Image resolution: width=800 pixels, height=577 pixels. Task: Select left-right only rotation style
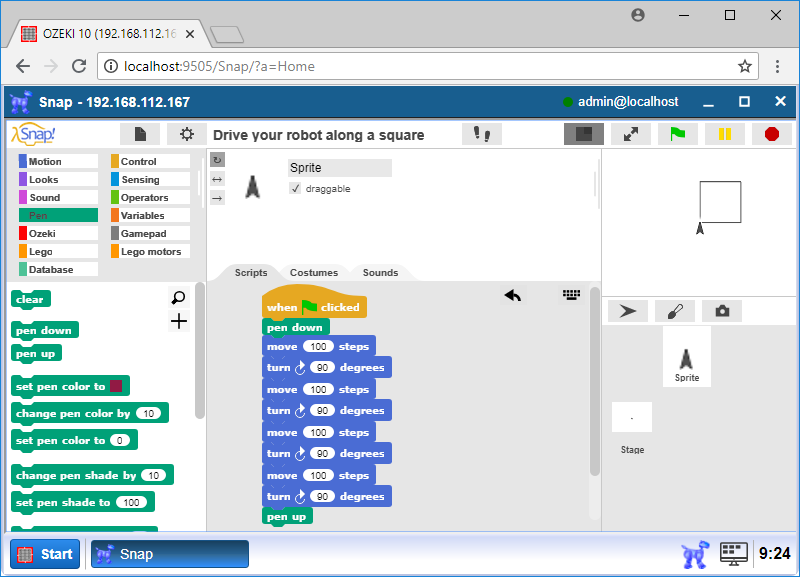[217, 179]
